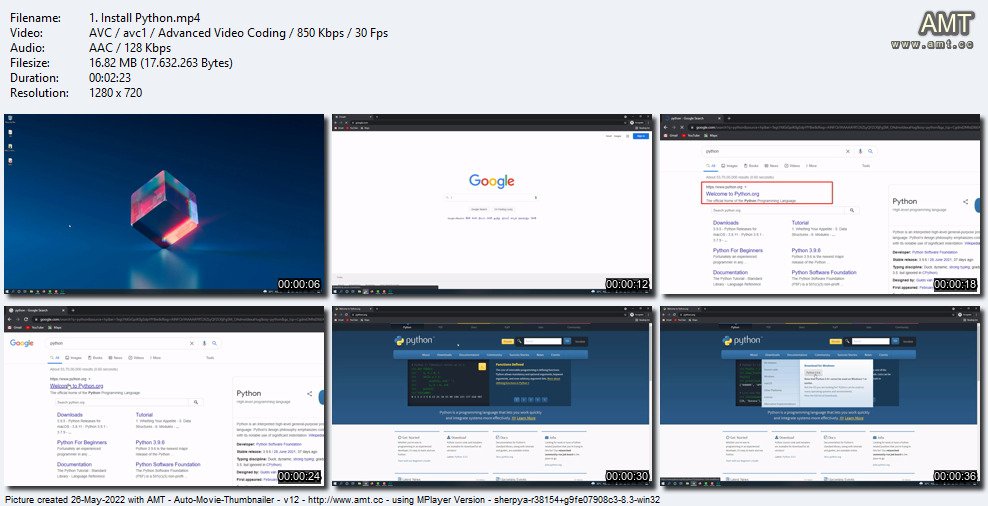Screen dimensions: 988x506
Task: Click the yellow launch shell icon in the 00:00:30 frame
Action: click(x=482, y=366)
